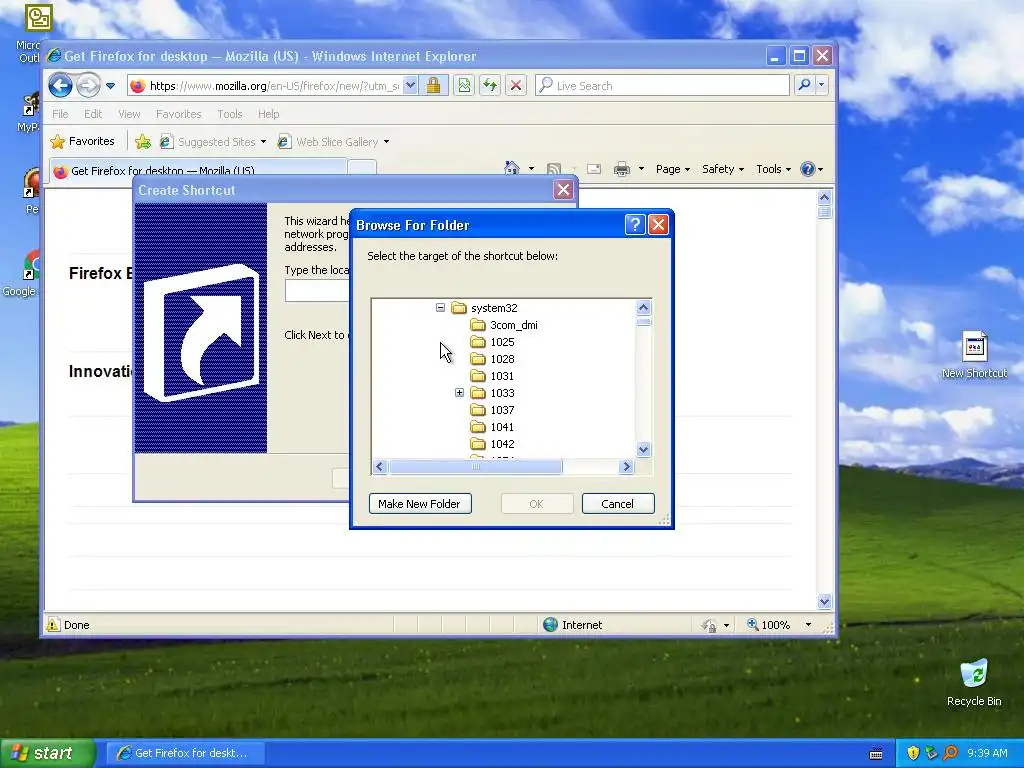Select the 1037 folder
The height and width of the screenshot is (768, 1024).
[502, 409]
